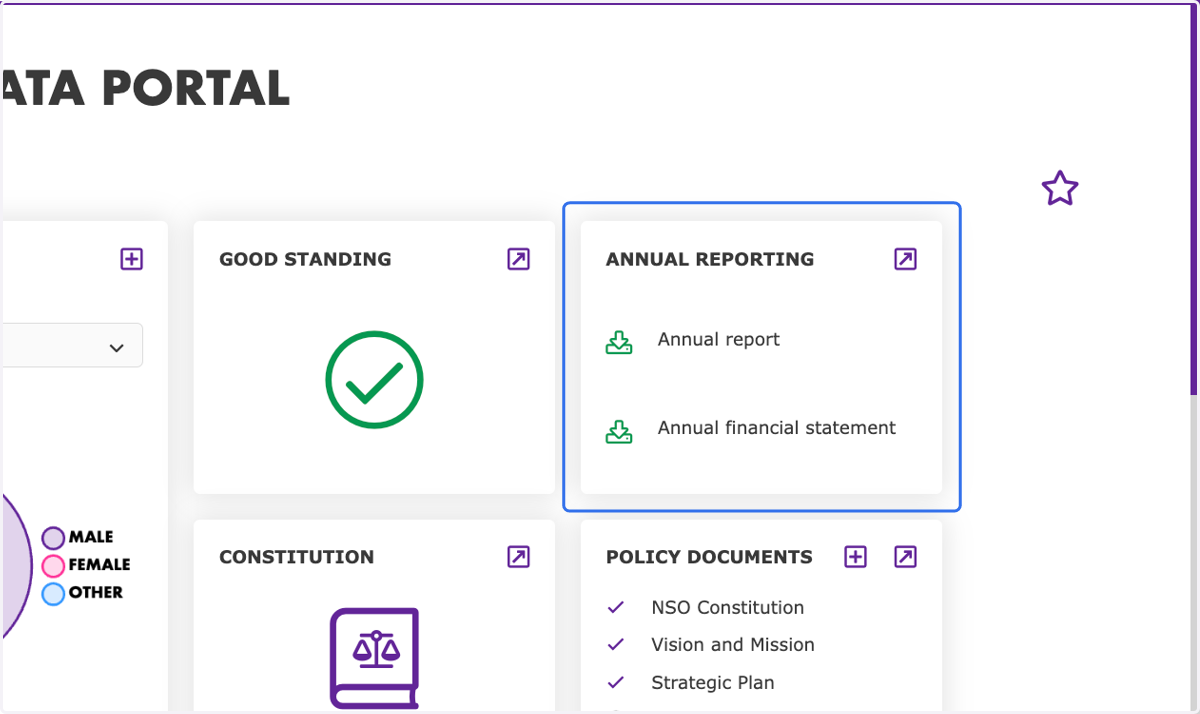Select Strategic Plan policy item
1200x714 pixels.
[713, 683]
